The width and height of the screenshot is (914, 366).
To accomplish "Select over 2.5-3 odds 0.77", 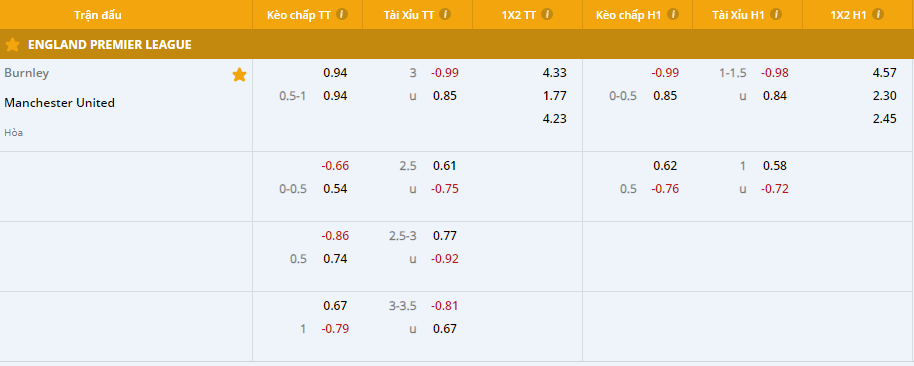I will pyautogui.click(x=445, y=236).
